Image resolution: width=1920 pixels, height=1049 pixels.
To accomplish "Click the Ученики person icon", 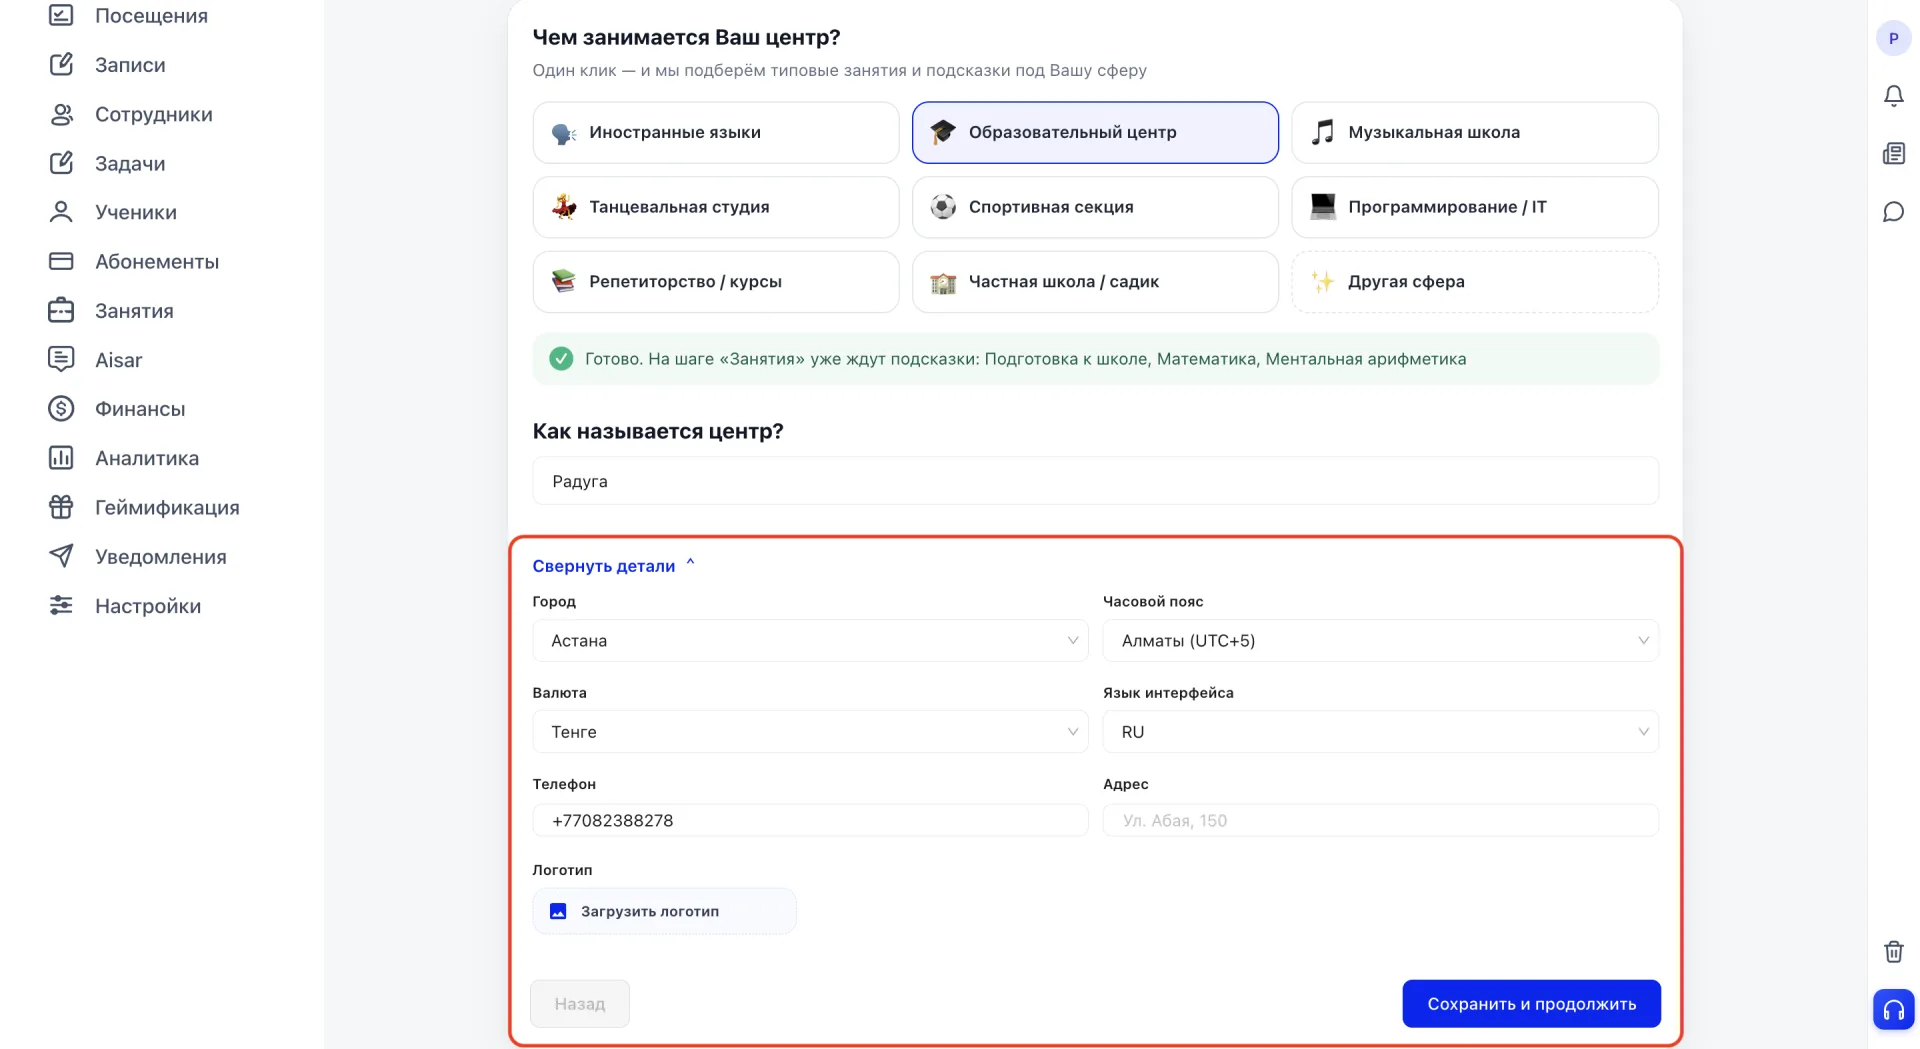I will (61, 212).
